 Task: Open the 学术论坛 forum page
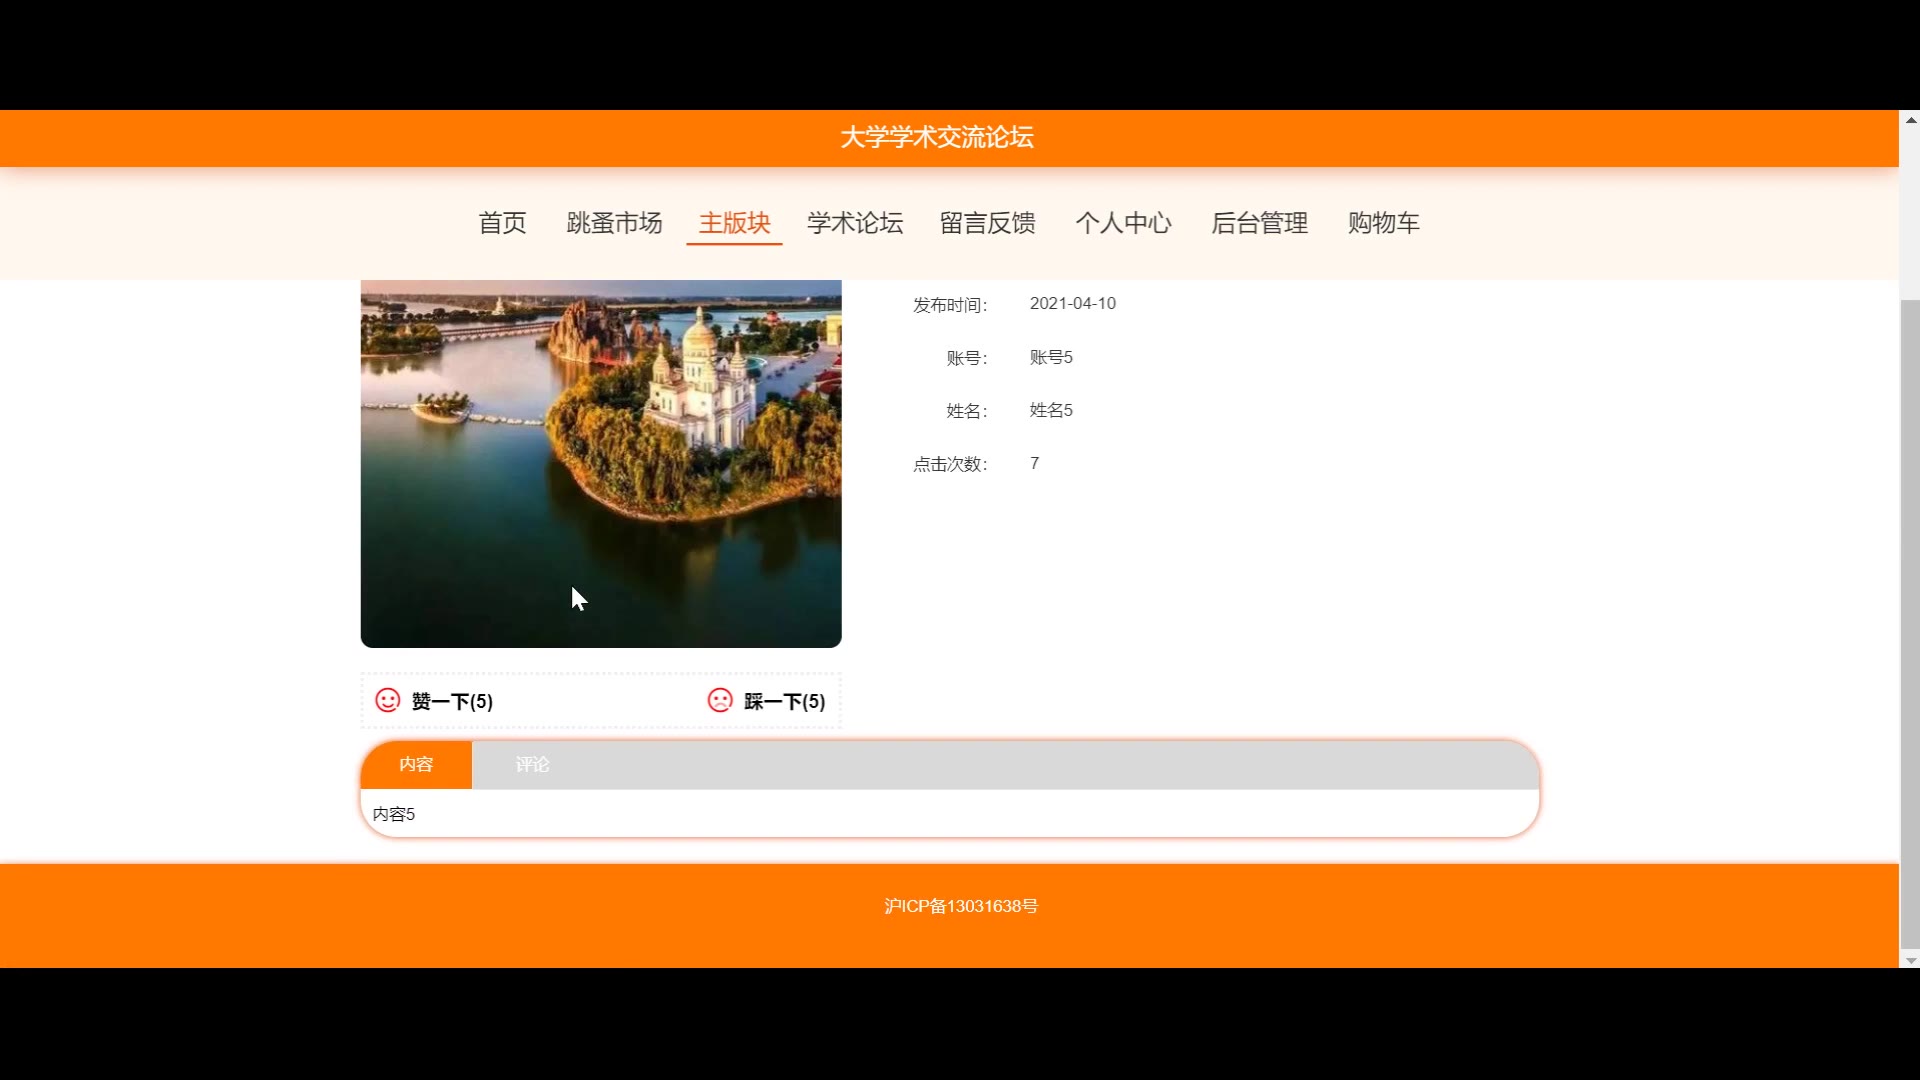point(855,223)
